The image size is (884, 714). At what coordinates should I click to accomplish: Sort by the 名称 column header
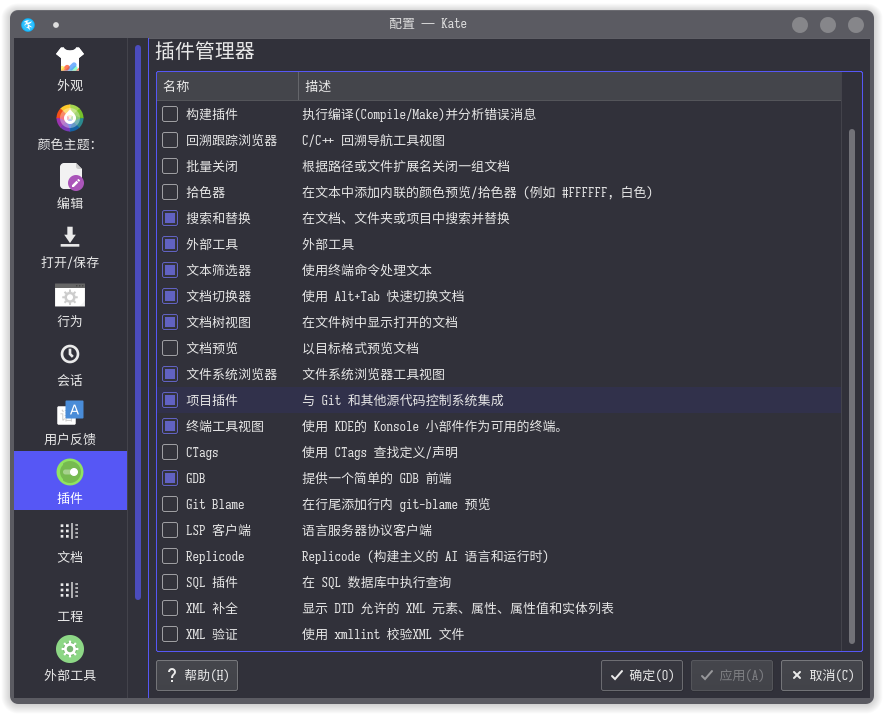[227, 86]
